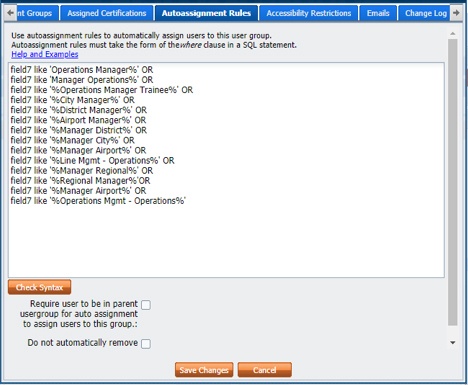
Task: Click the scrollbar down arrow
Action: tap(453, 342)
